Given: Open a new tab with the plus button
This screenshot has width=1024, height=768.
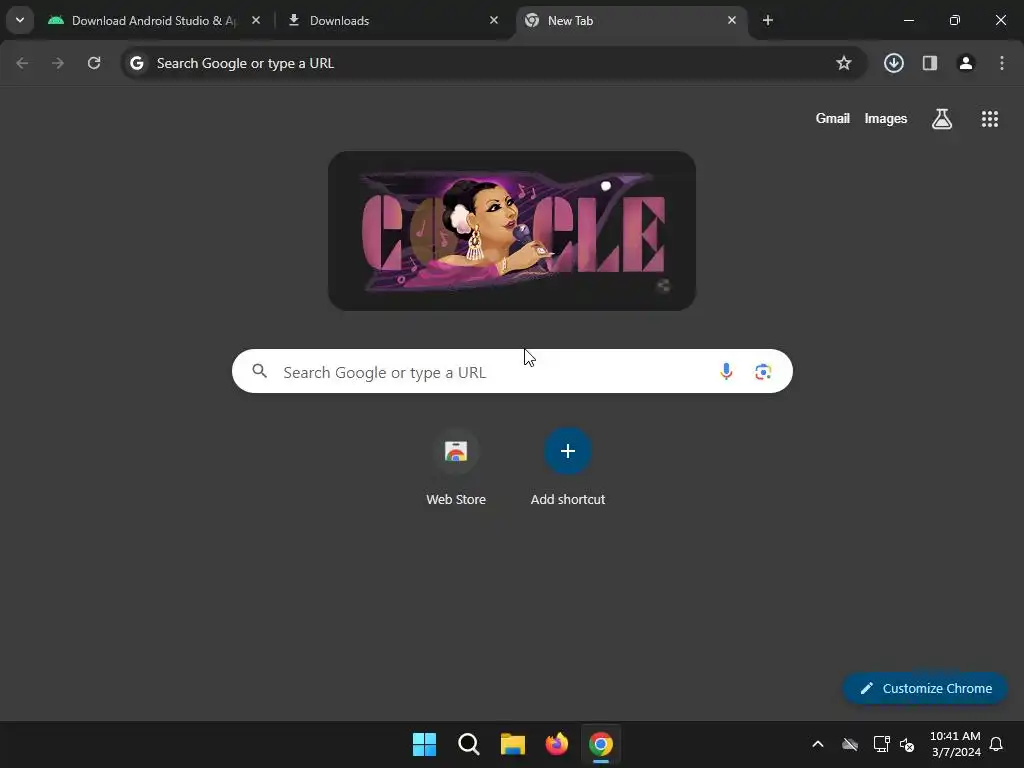Looking at the screenshot, I should [x=768, y=20].
